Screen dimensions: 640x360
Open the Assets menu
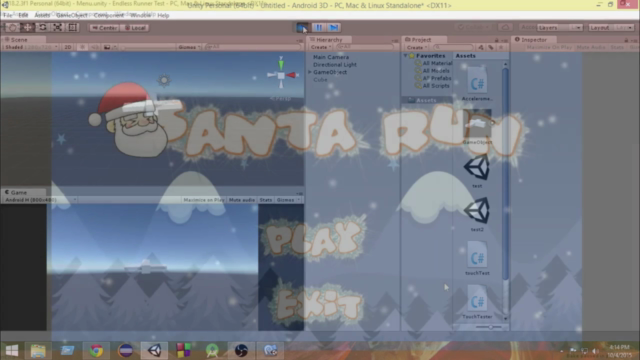click(x=42, y=16)
